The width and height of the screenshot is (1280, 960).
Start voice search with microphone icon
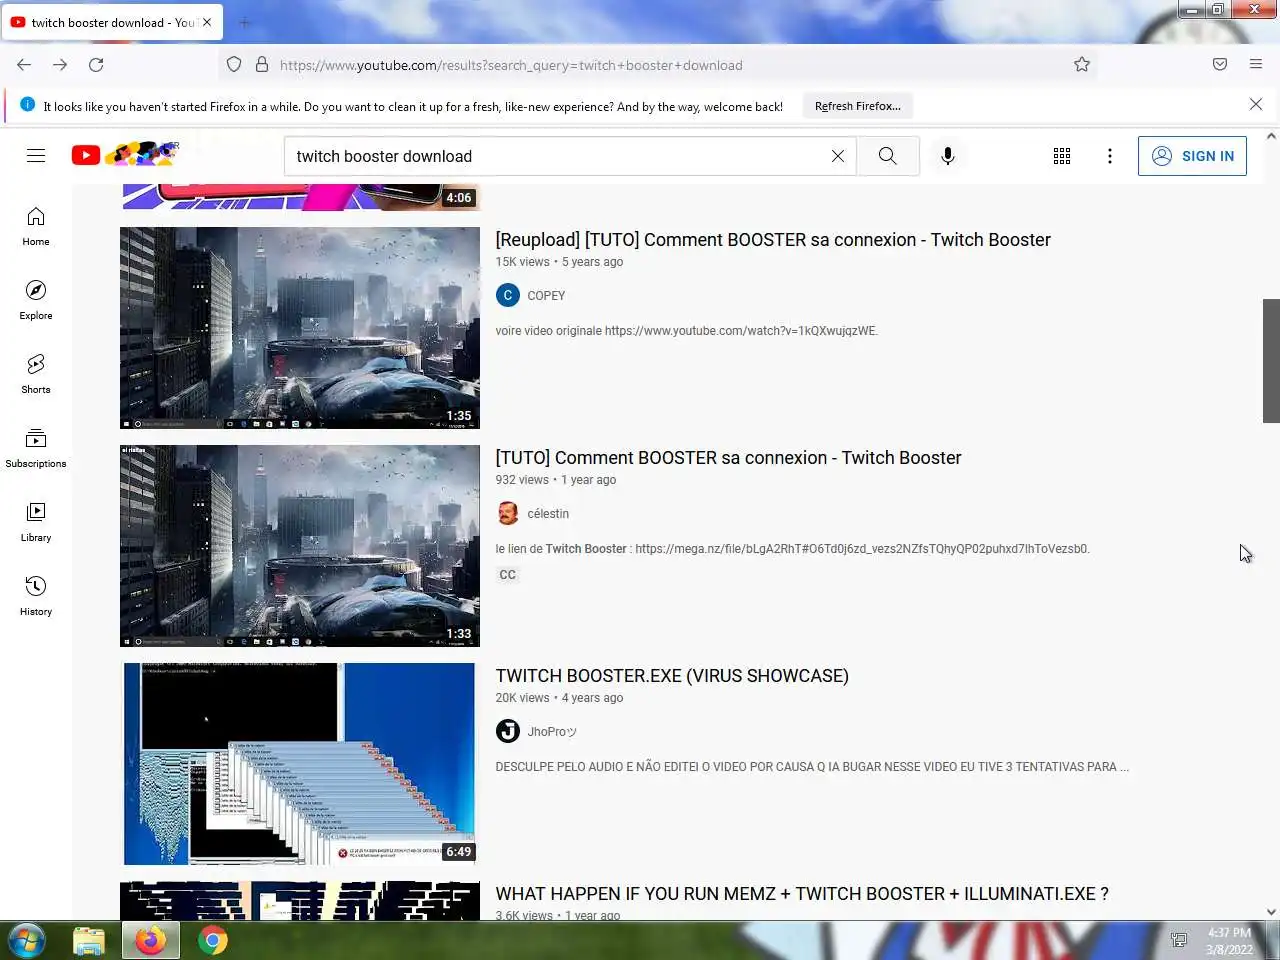click(x=948, y=156)
